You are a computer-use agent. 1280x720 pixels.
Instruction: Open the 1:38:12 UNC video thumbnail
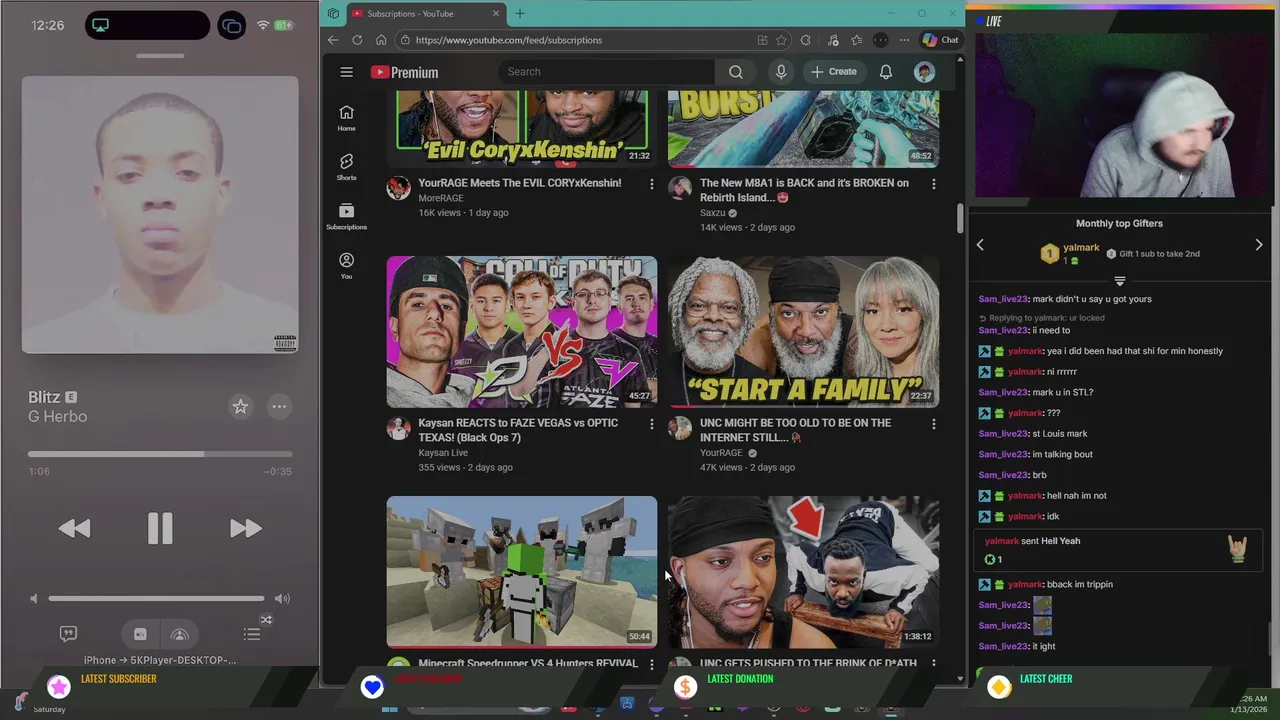point(803,572)
